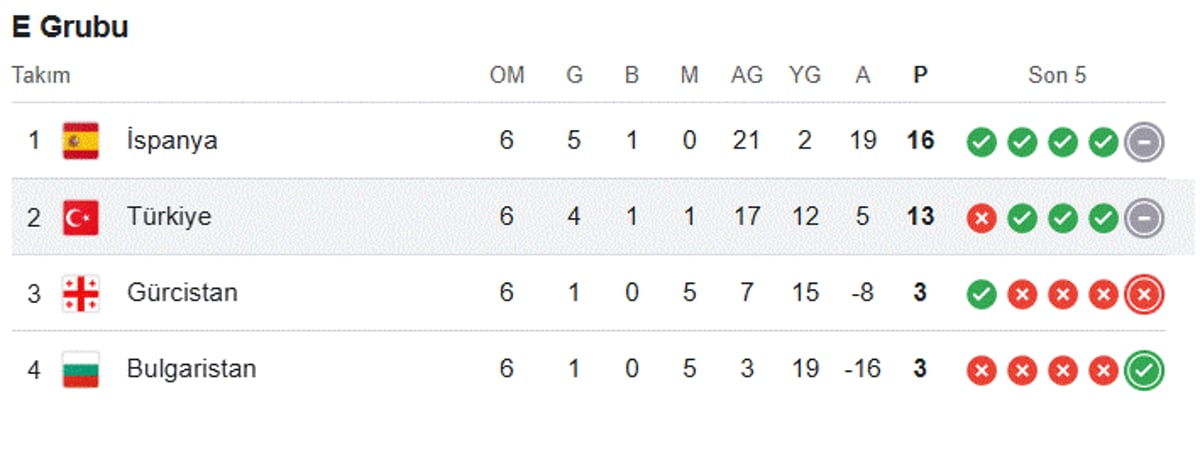Open the Gürcistan team link
This screenshot has width=1200, height=455.
point(182,293)
